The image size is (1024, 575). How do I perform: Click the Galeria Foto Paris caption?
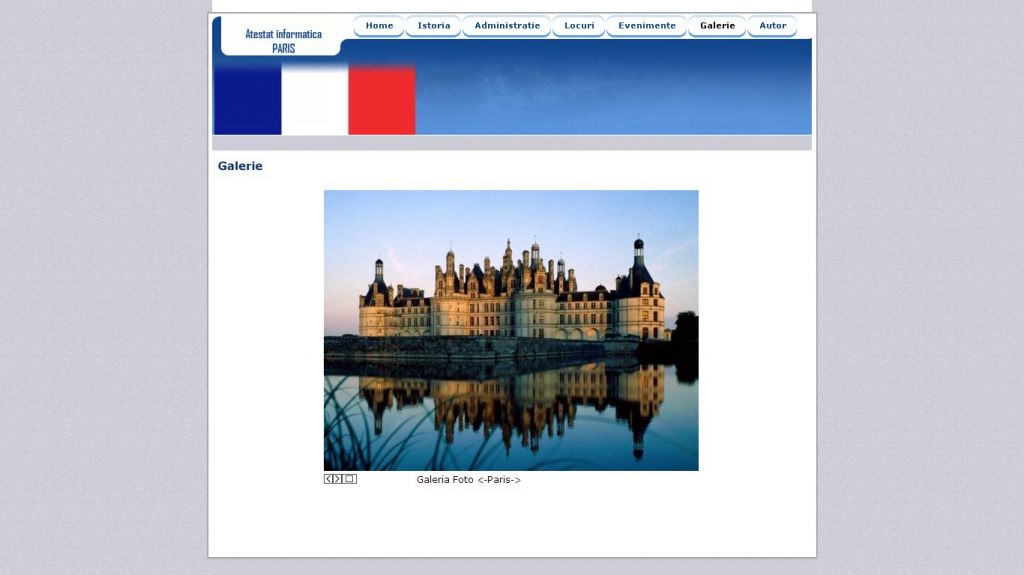tap(468, 480)
